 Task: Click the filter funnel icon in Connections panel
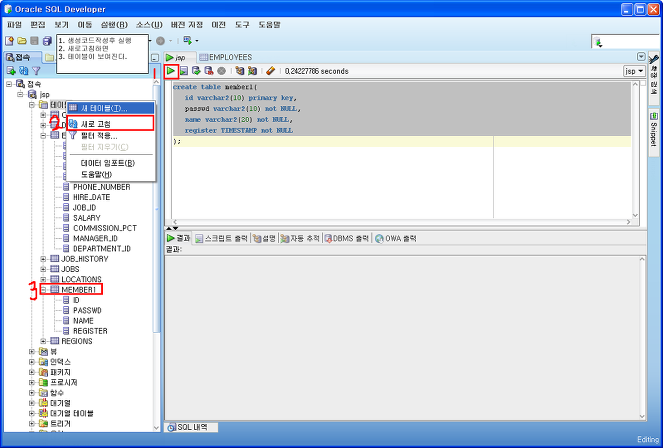point(36,71)
